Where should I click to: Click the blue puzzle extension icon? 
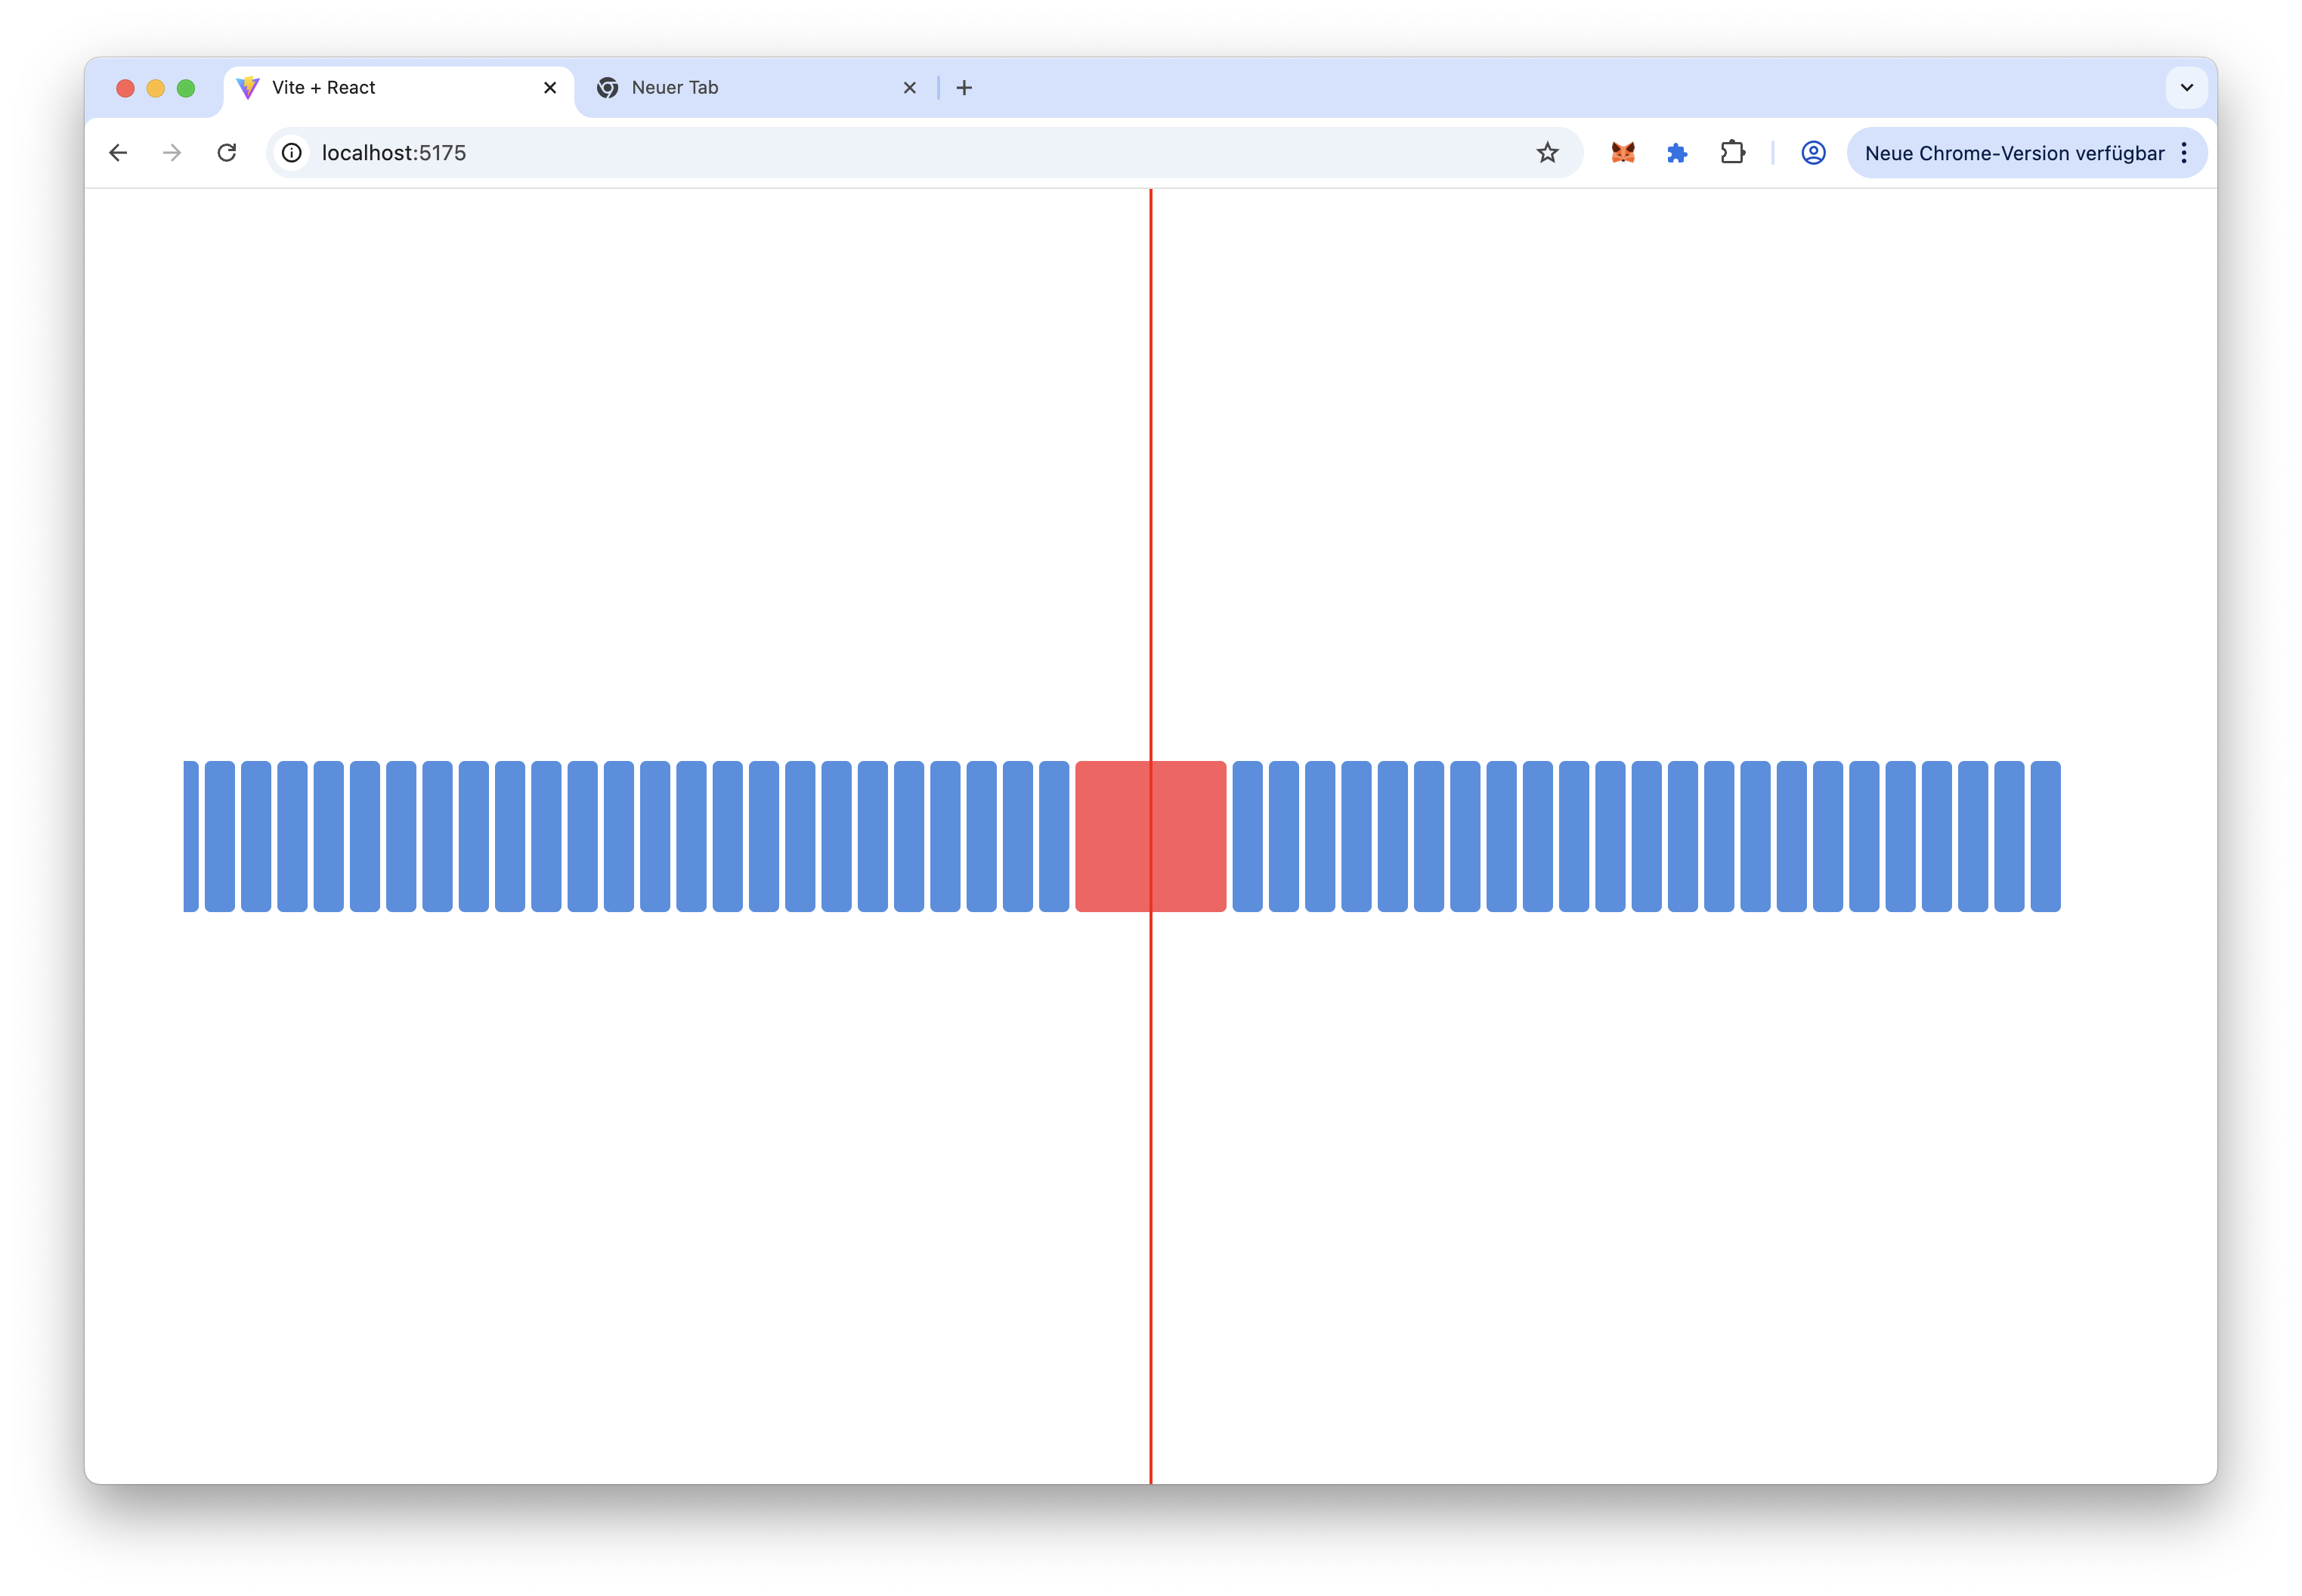[1677, 153]
